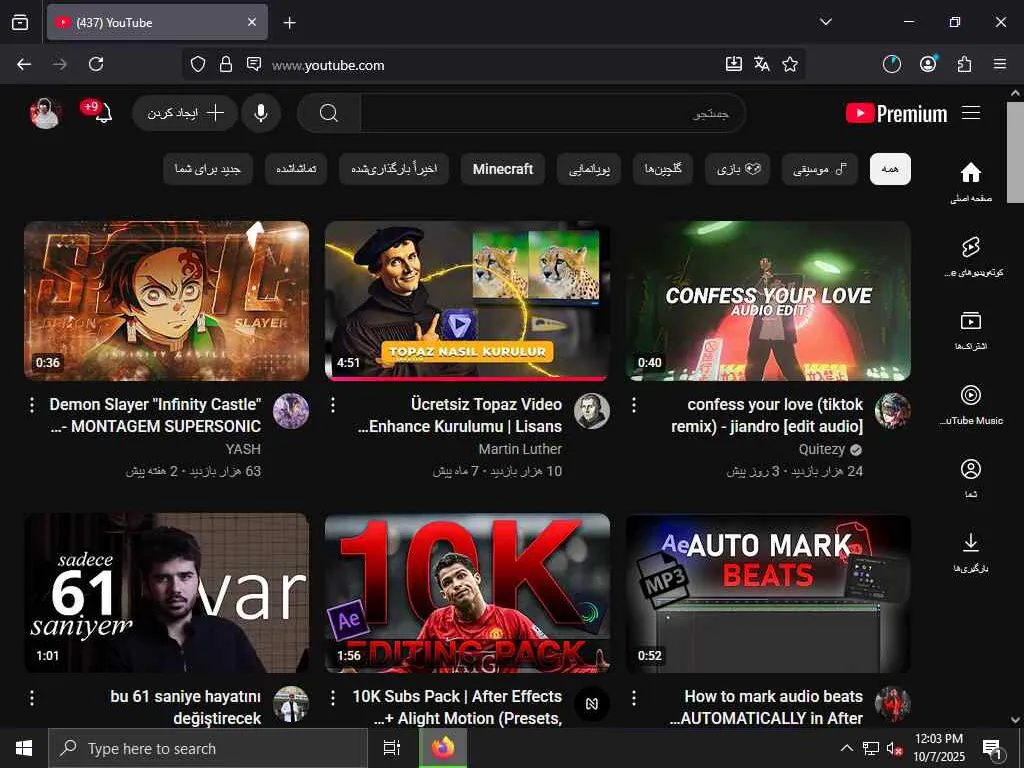Open the YouTube Premium logo home link
Viewport: 1024px width, 768px height.
pos(896,114)
